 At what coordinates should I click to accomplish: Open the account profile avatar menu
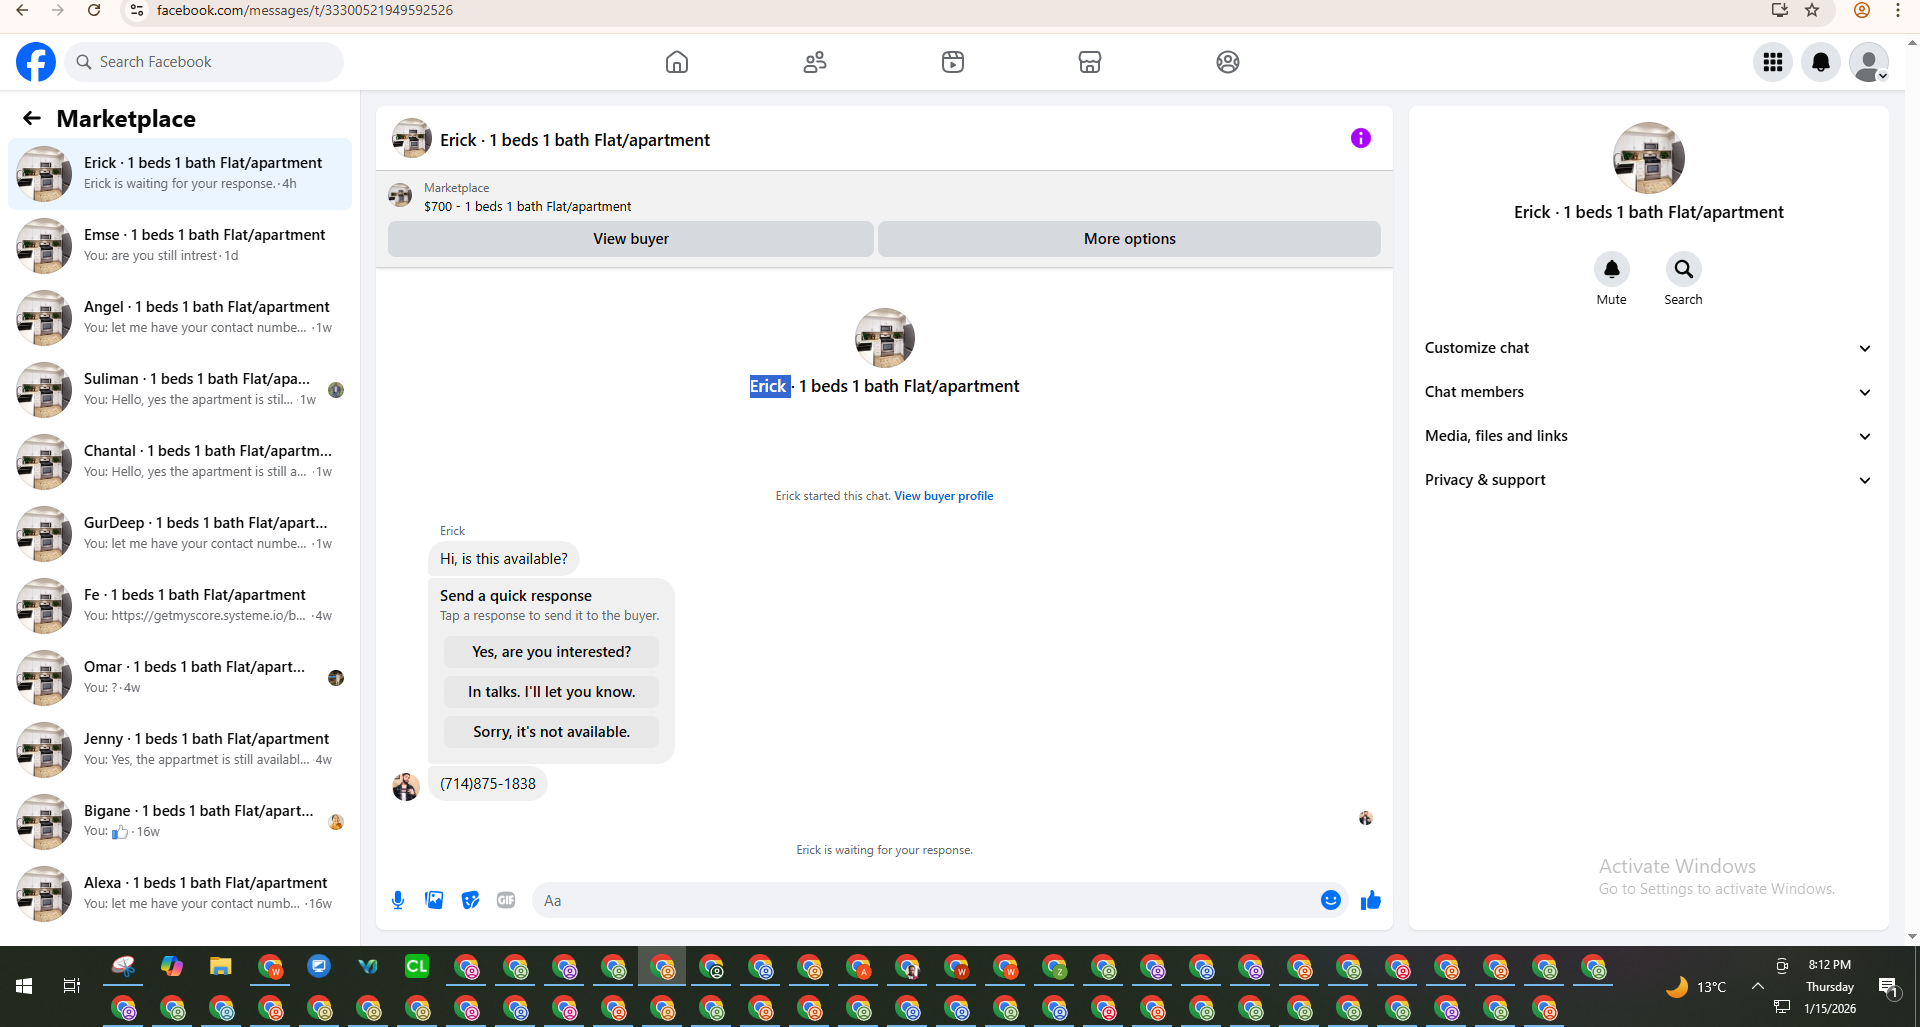1869,62
